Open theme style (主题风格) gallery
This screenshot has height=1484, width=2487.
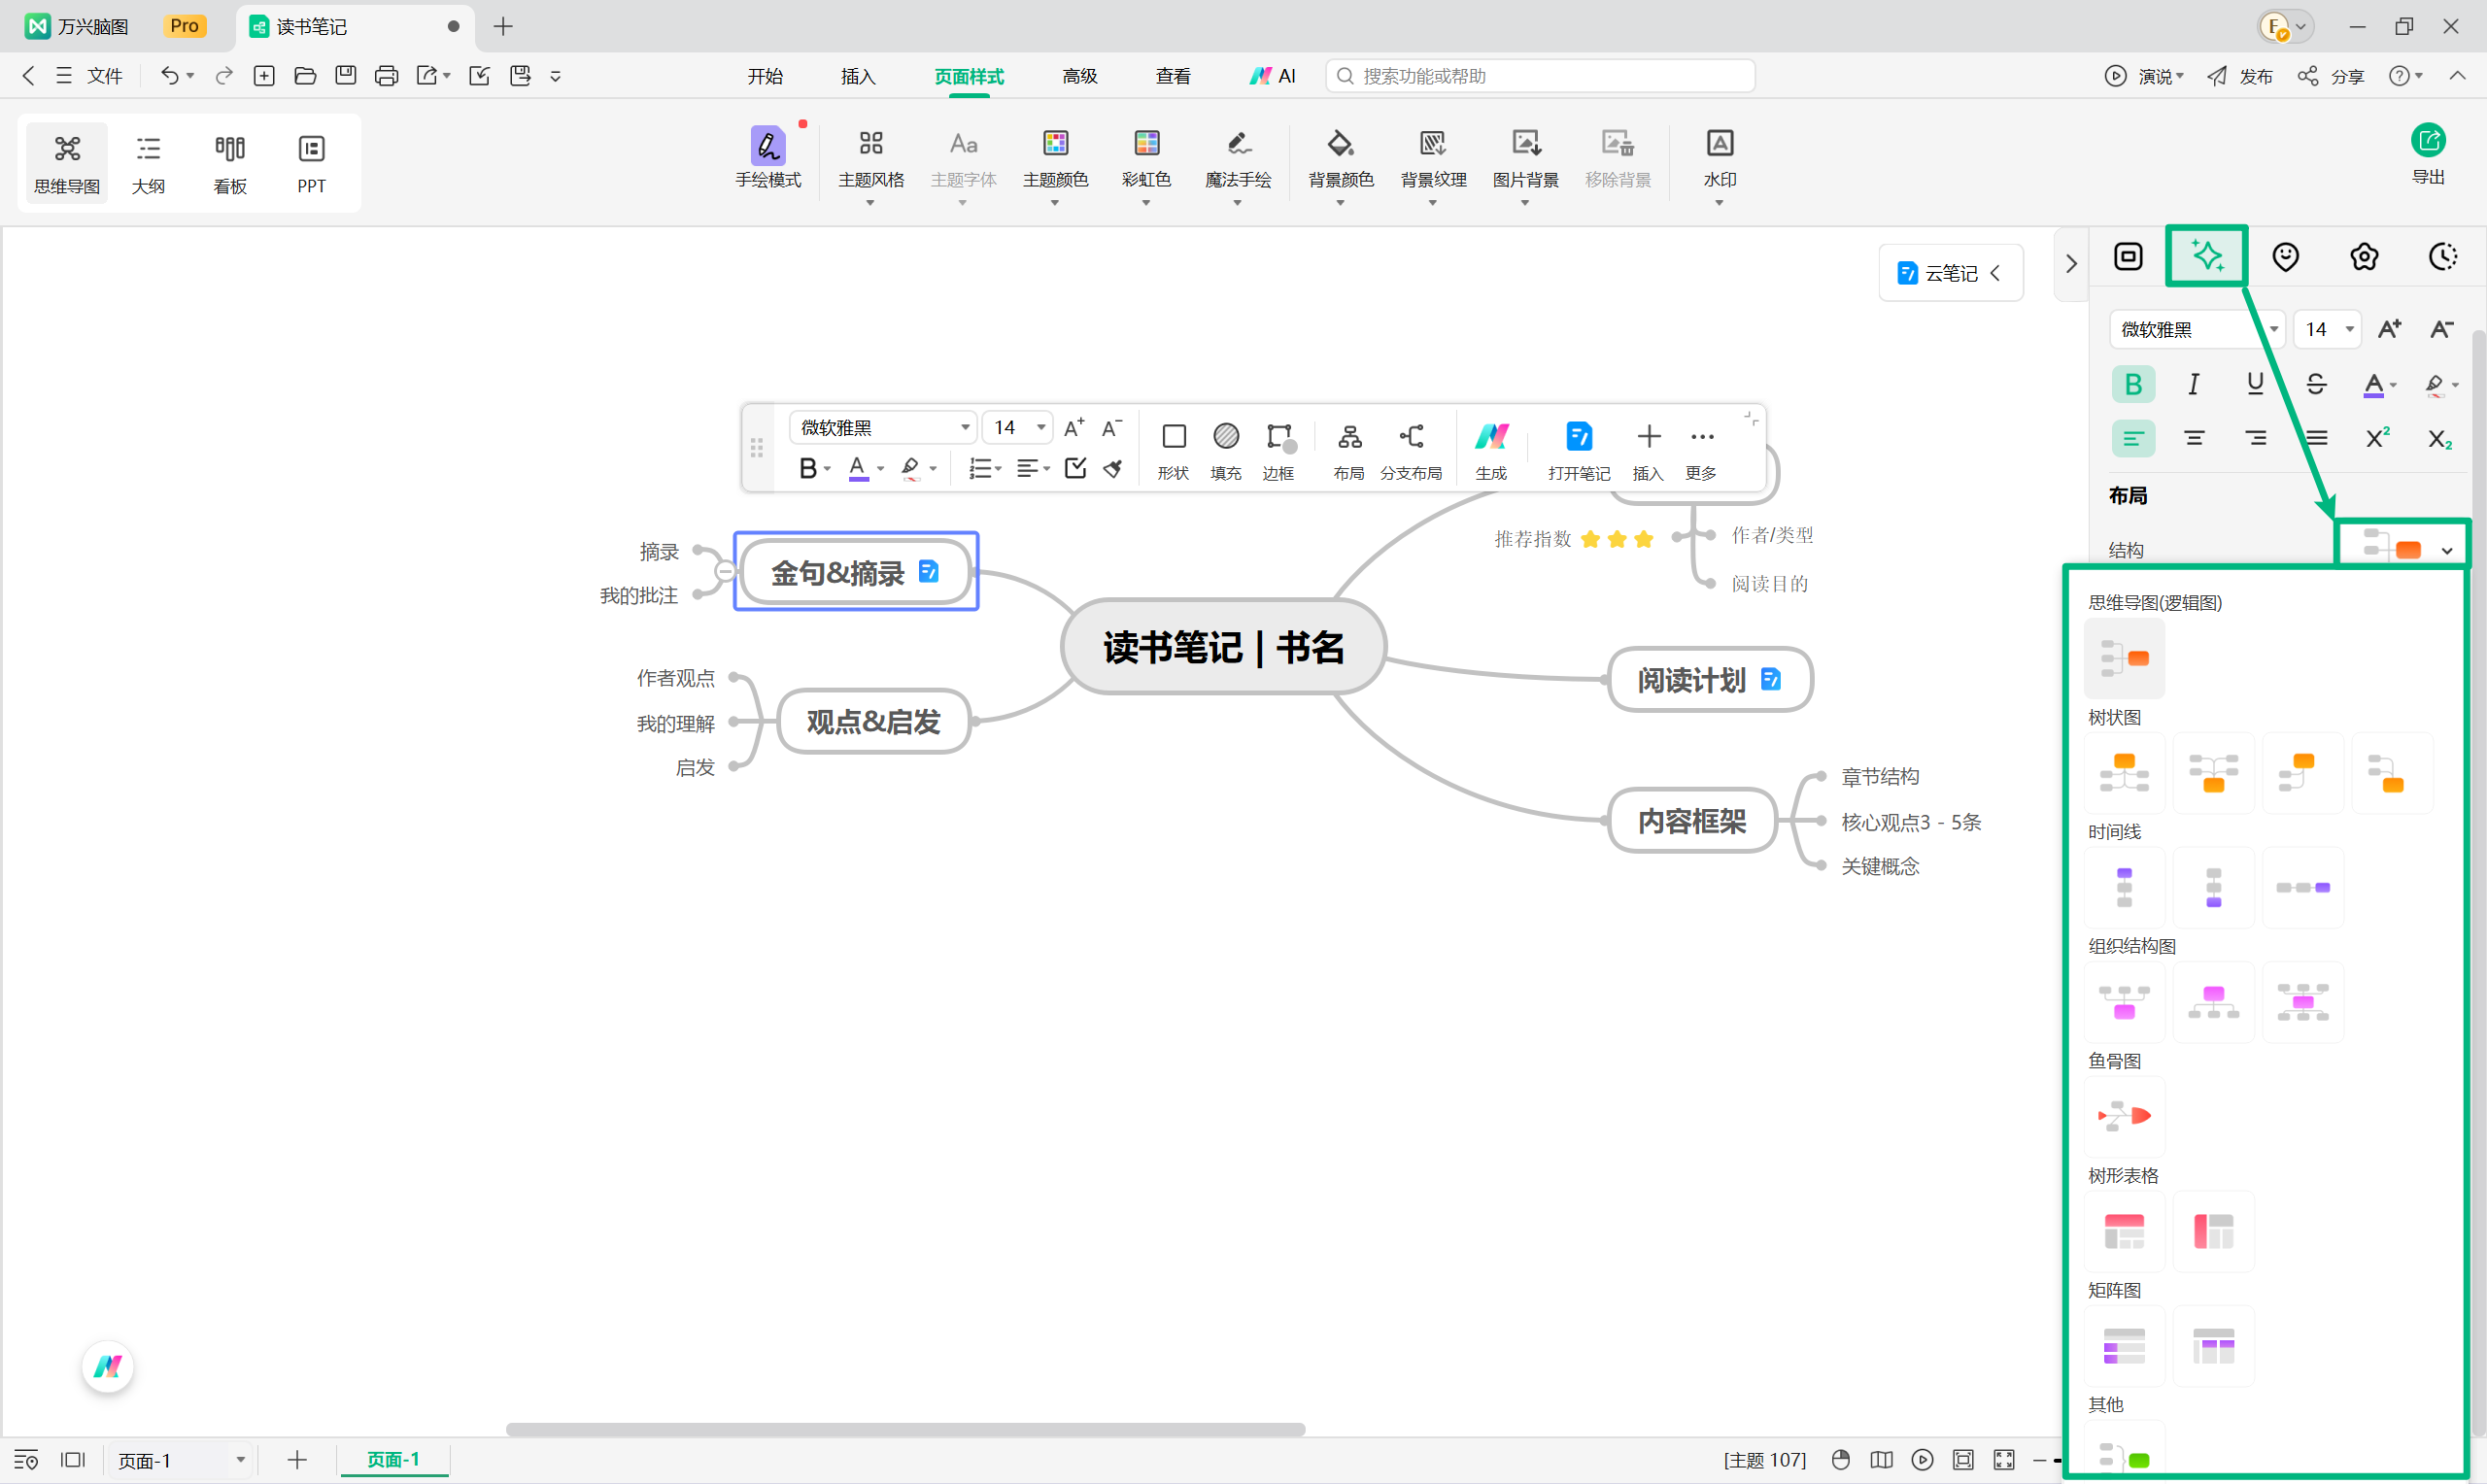click(x=871, y=164)
